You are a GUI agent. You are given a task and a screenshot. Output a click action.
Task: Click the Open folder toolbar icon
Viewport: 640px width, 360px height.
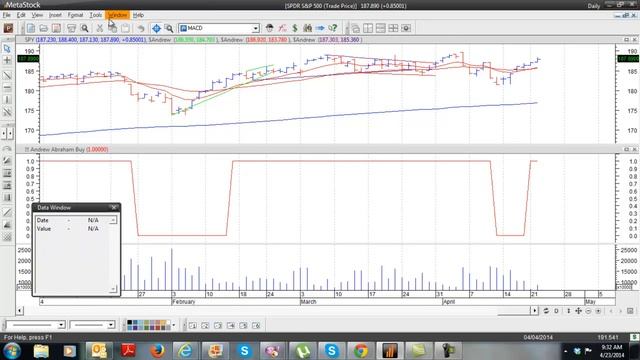44,28
